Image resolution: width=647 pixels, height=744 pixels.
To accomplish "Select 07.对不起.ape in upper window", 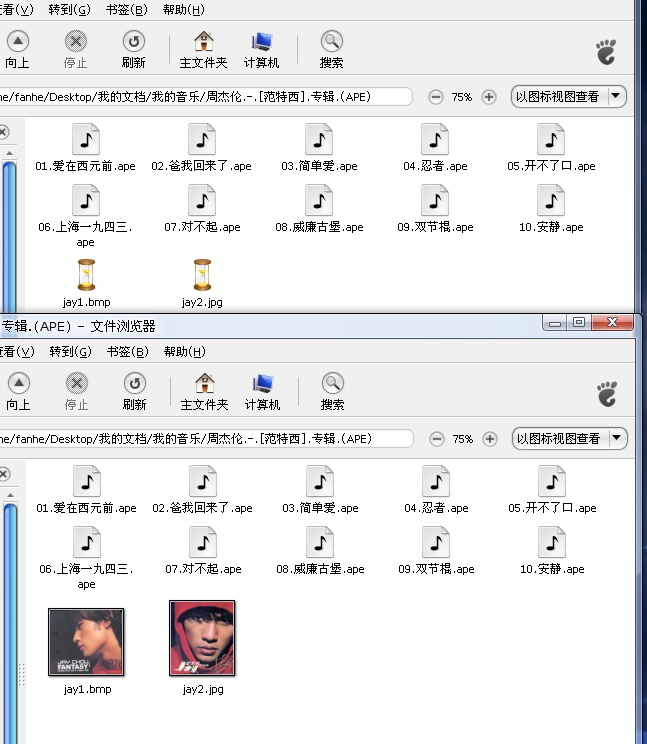I will pyautogui.click(x=202, y=209).
